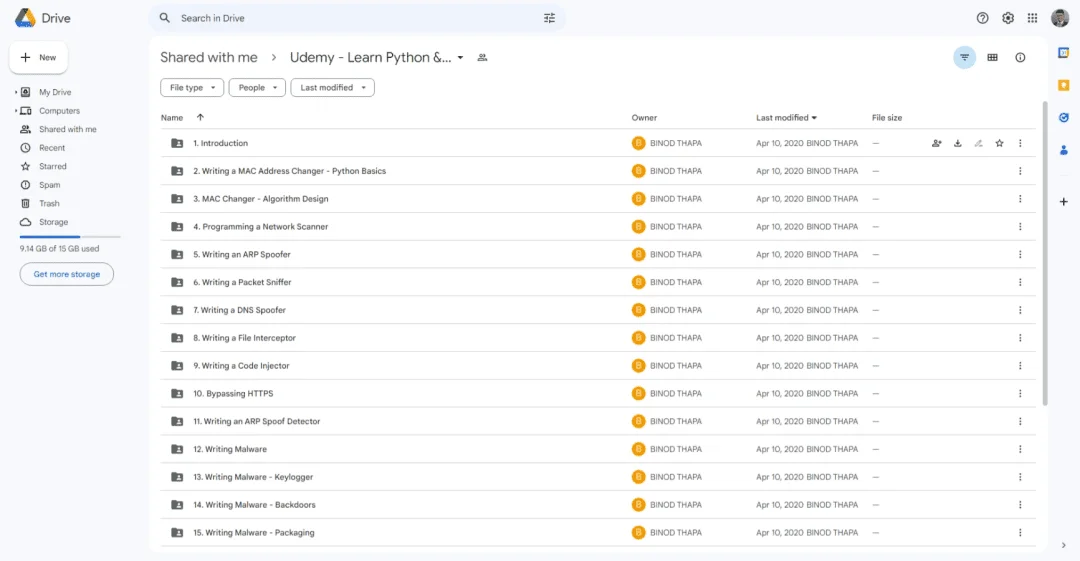
Task: Select folder 13. Writing Malware - Keylogger
Action: 598,477
